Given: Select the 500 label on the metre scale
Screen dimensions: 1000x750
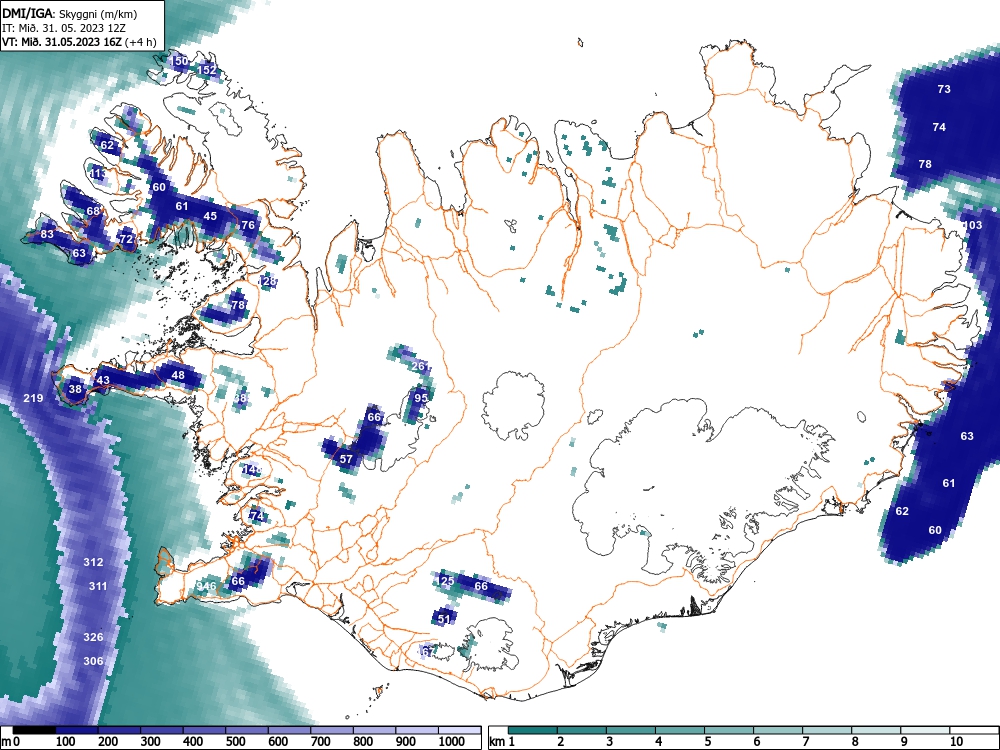Looking at the screenshot, I should [235, 741].
